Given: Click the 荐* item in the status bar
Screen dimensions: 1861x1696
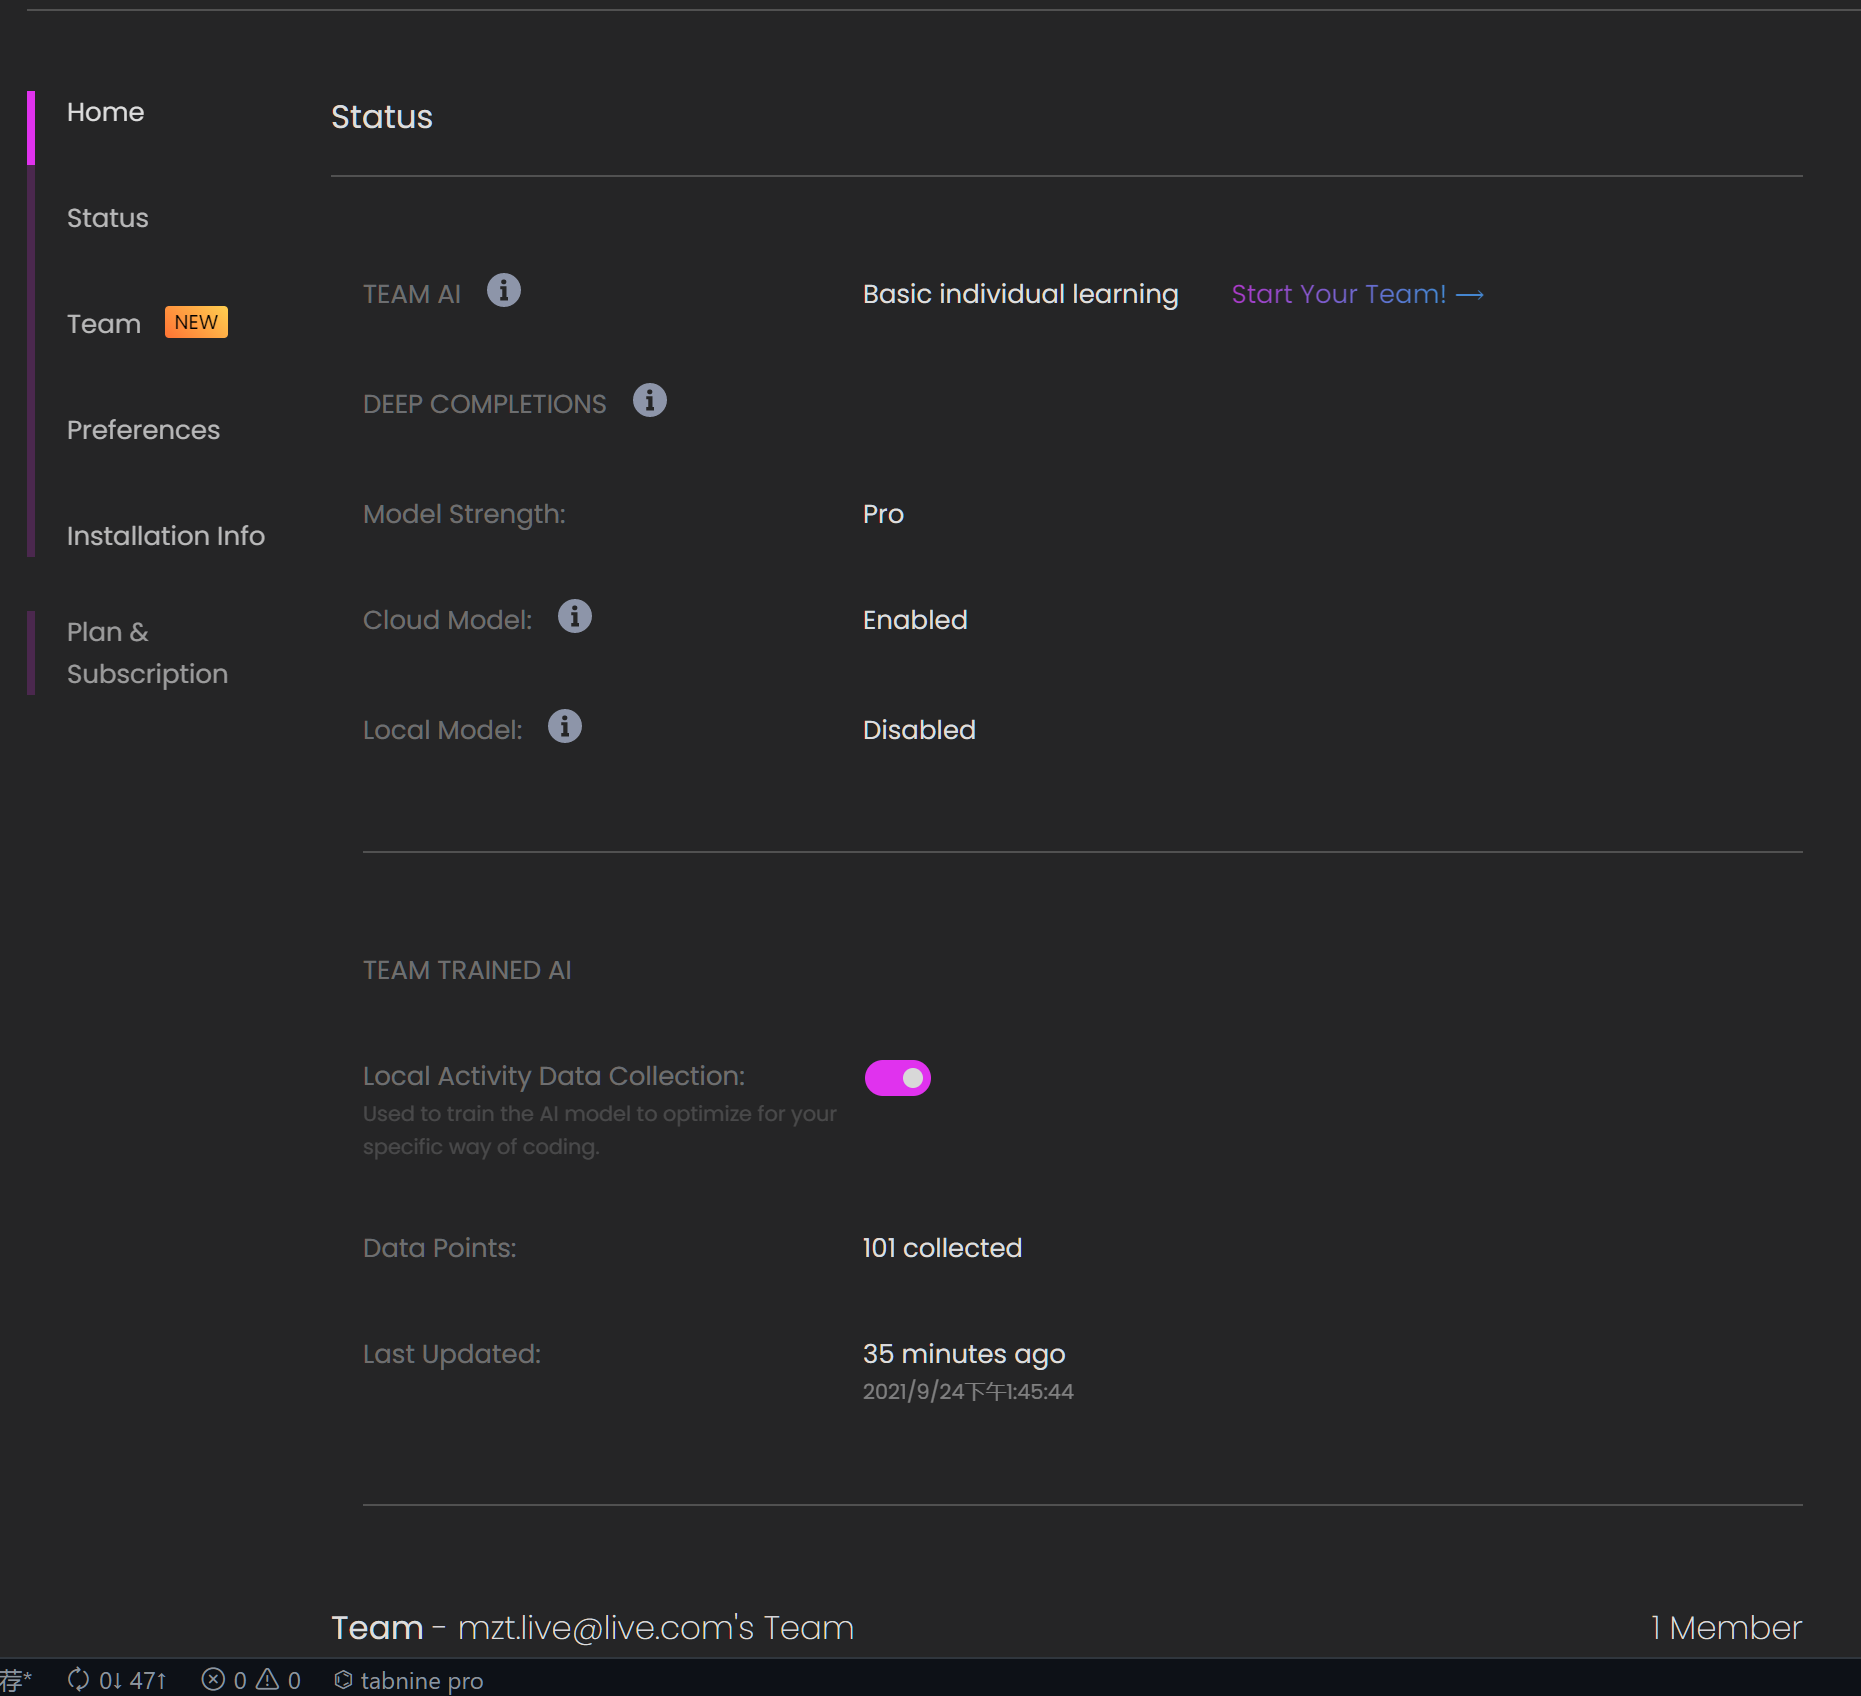Looking at the screenshot, I should [x=17, y=1680].
